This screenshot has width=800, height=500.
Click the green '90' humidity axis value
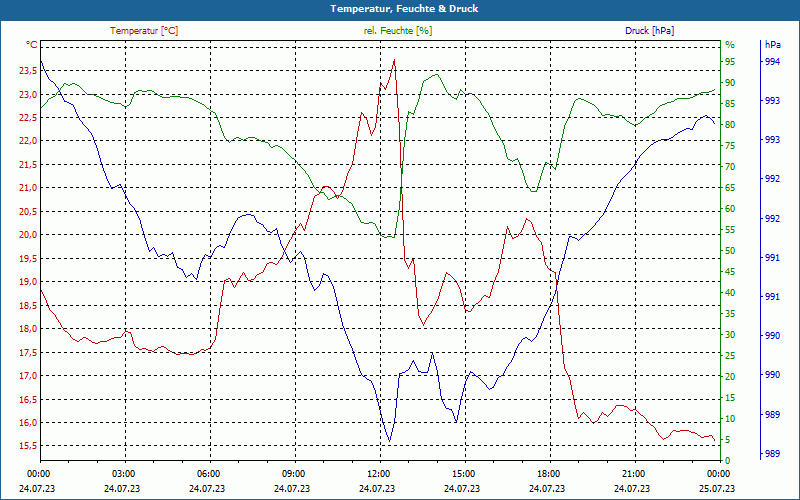coord(730,83)
